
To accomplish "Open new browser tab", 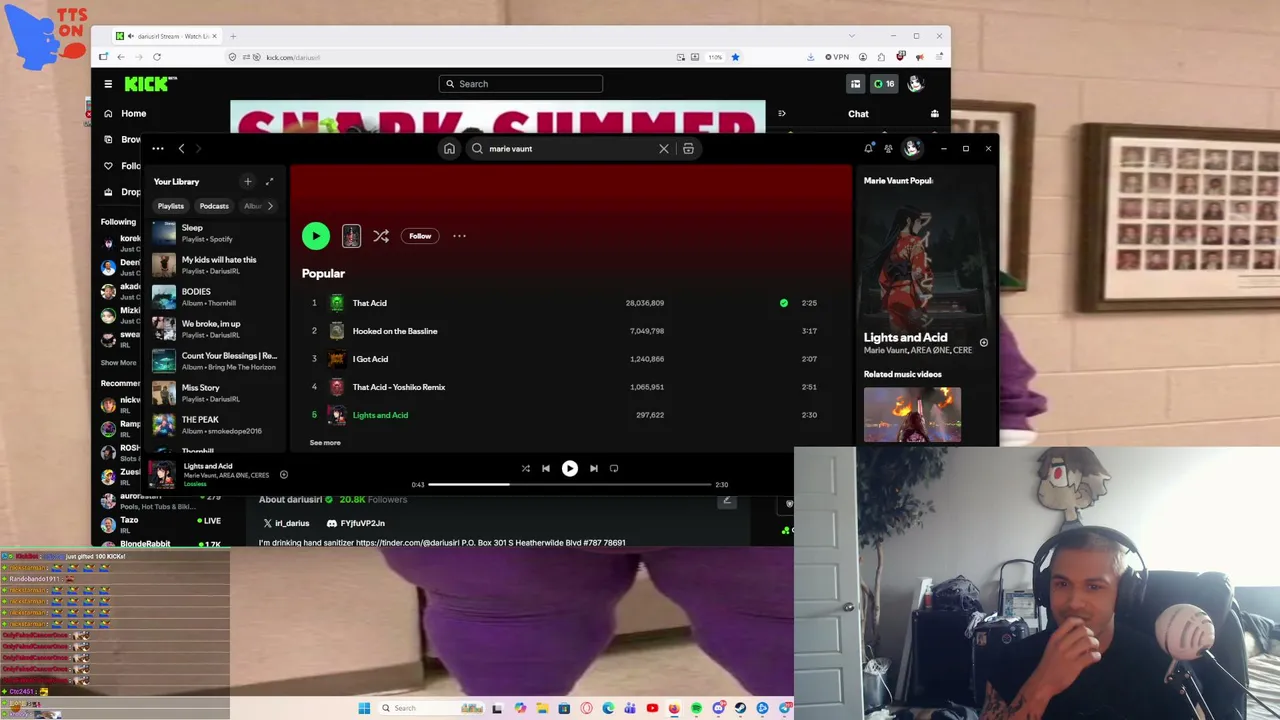I will coord(233,36).
